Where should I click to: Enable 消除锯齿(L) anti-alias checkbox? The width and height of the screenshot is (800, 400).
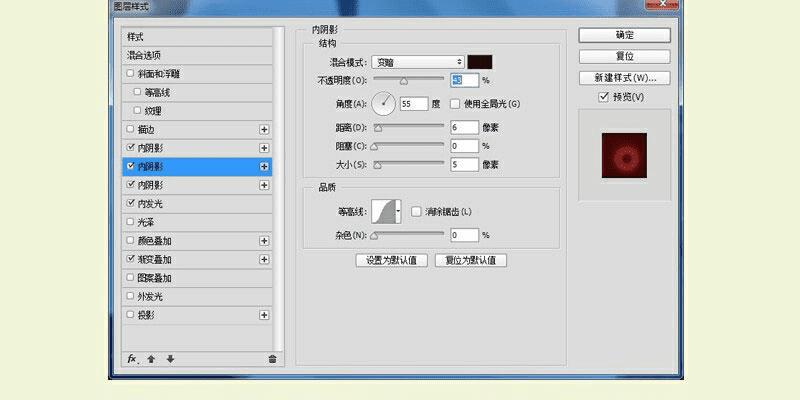coord(416,211)
